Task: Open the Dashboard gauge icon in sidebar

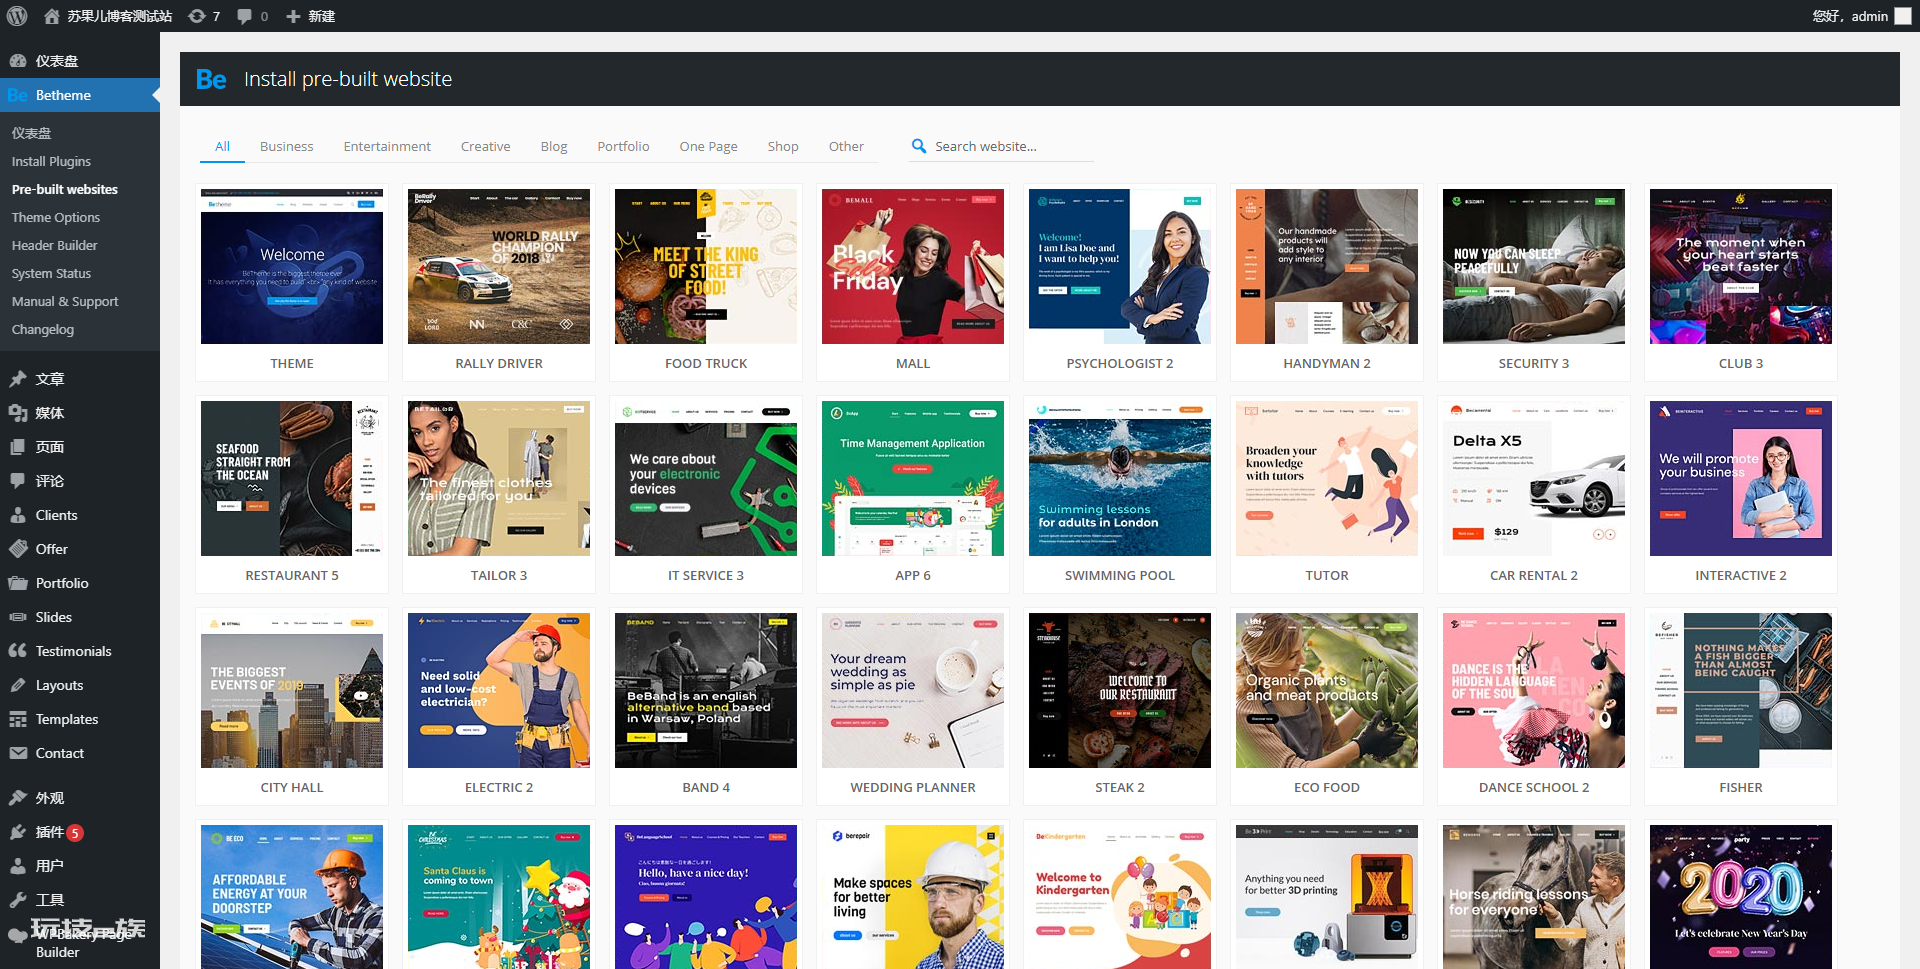Action: point(18,61)
